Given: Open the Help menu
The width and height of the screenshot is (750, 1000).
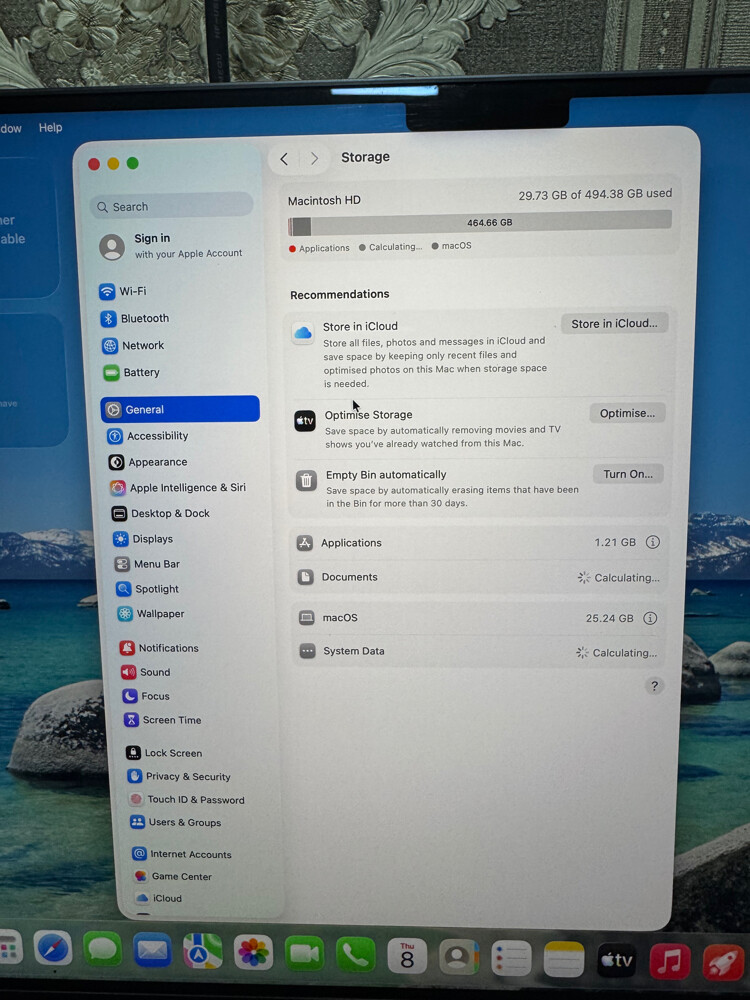Looking at the screenshot, I should pyautogui.click(x=50, y=128).
